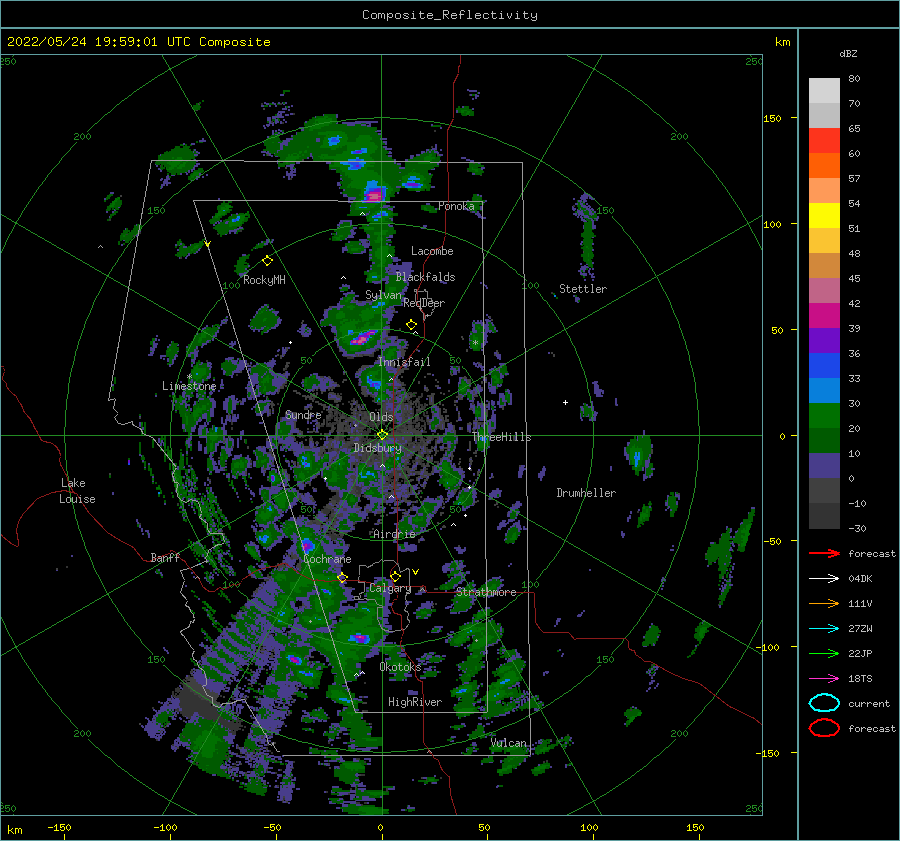
Task: Select the light blue 33-30 dBZ swatch
Action: 824,391
